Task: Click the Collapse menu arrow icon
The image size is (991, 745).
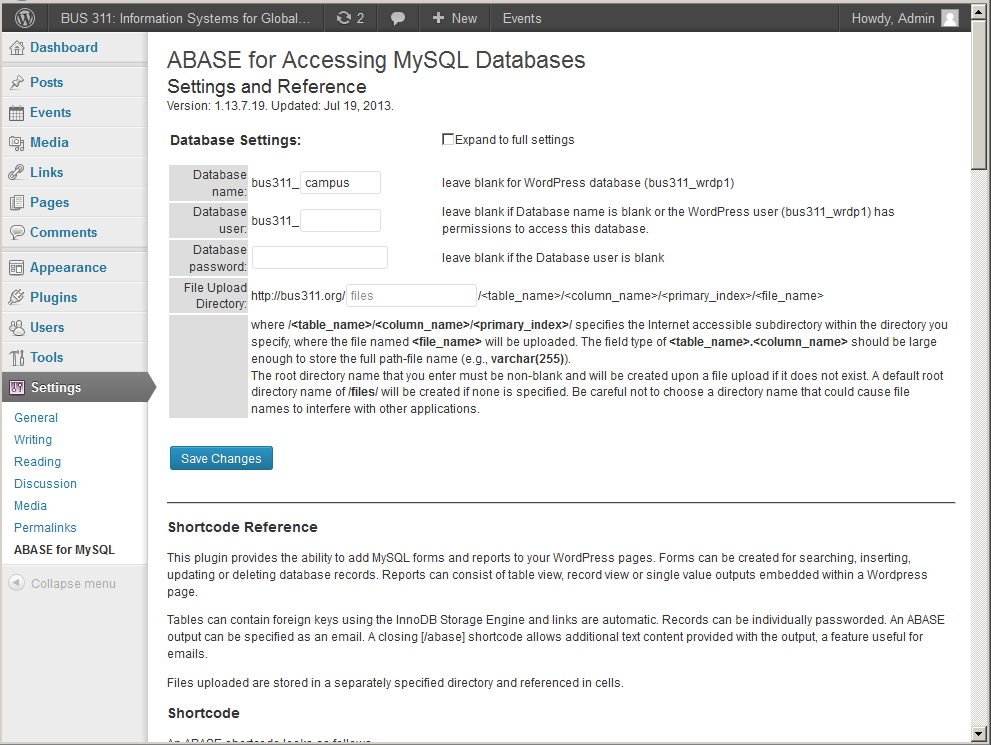Action: [x=17, y=583]
